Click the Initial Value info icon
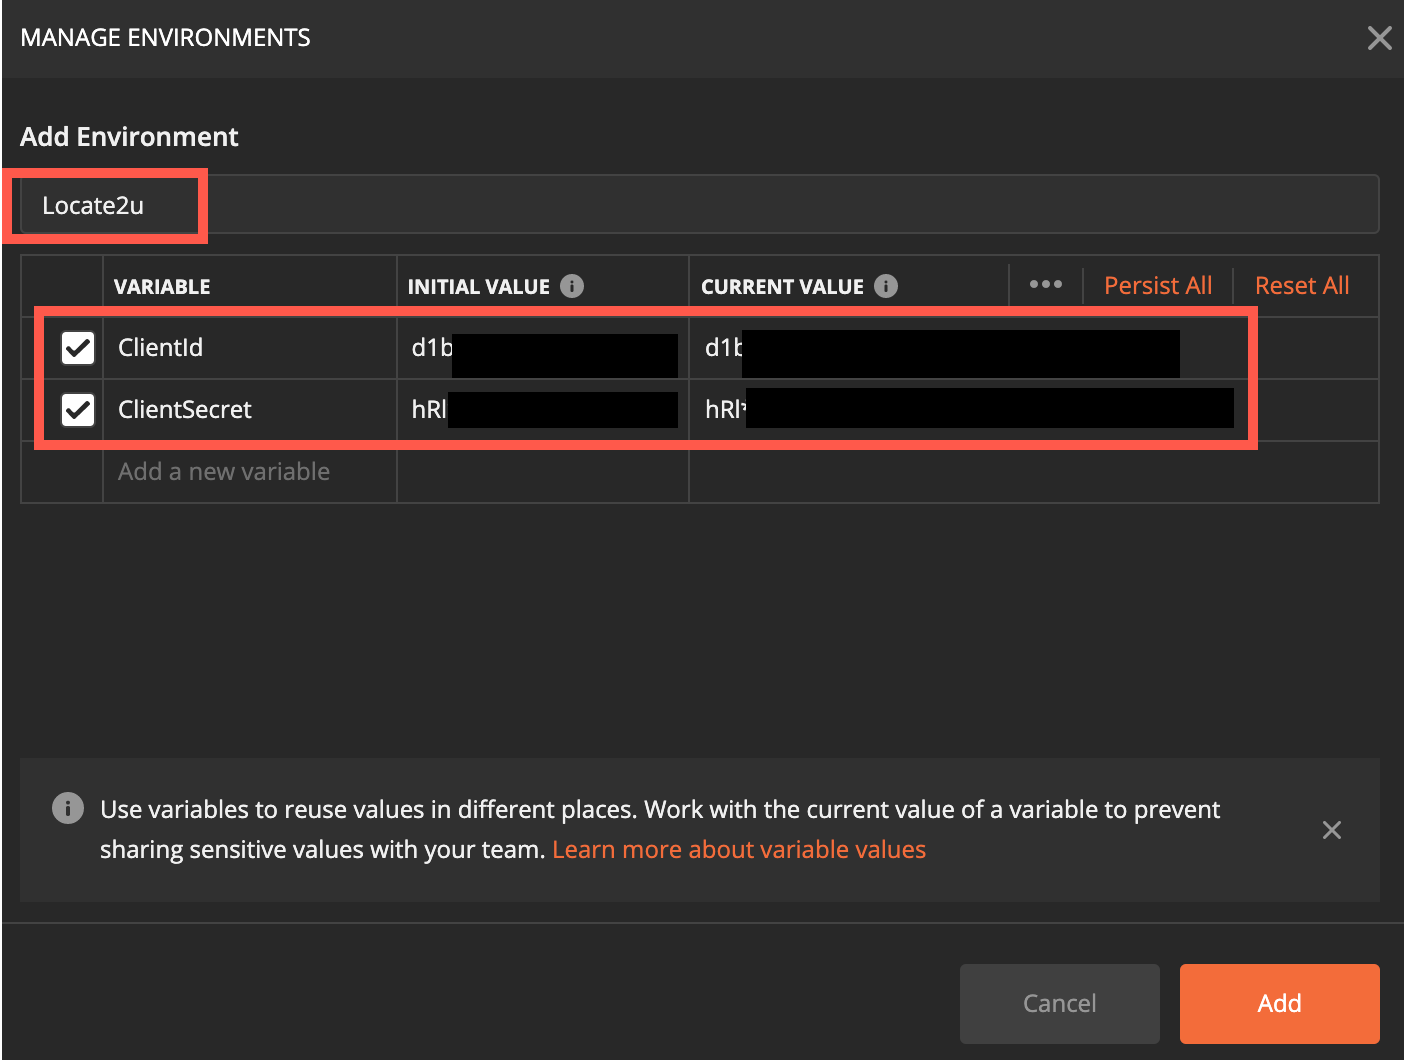This screenshot has height=1060, width=1404. coord(572,286)
